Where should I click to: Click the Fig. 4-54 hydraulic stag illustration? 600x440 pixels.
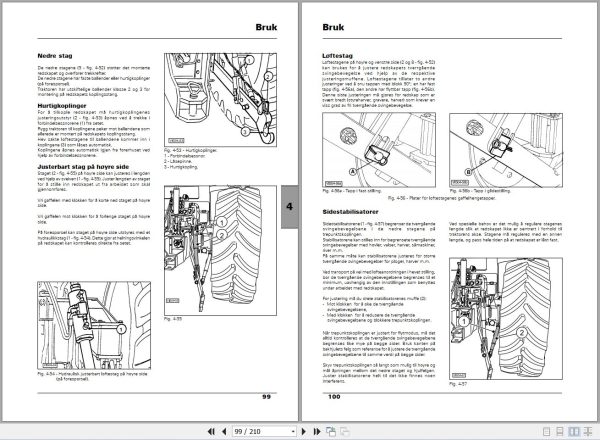(94, 326)
